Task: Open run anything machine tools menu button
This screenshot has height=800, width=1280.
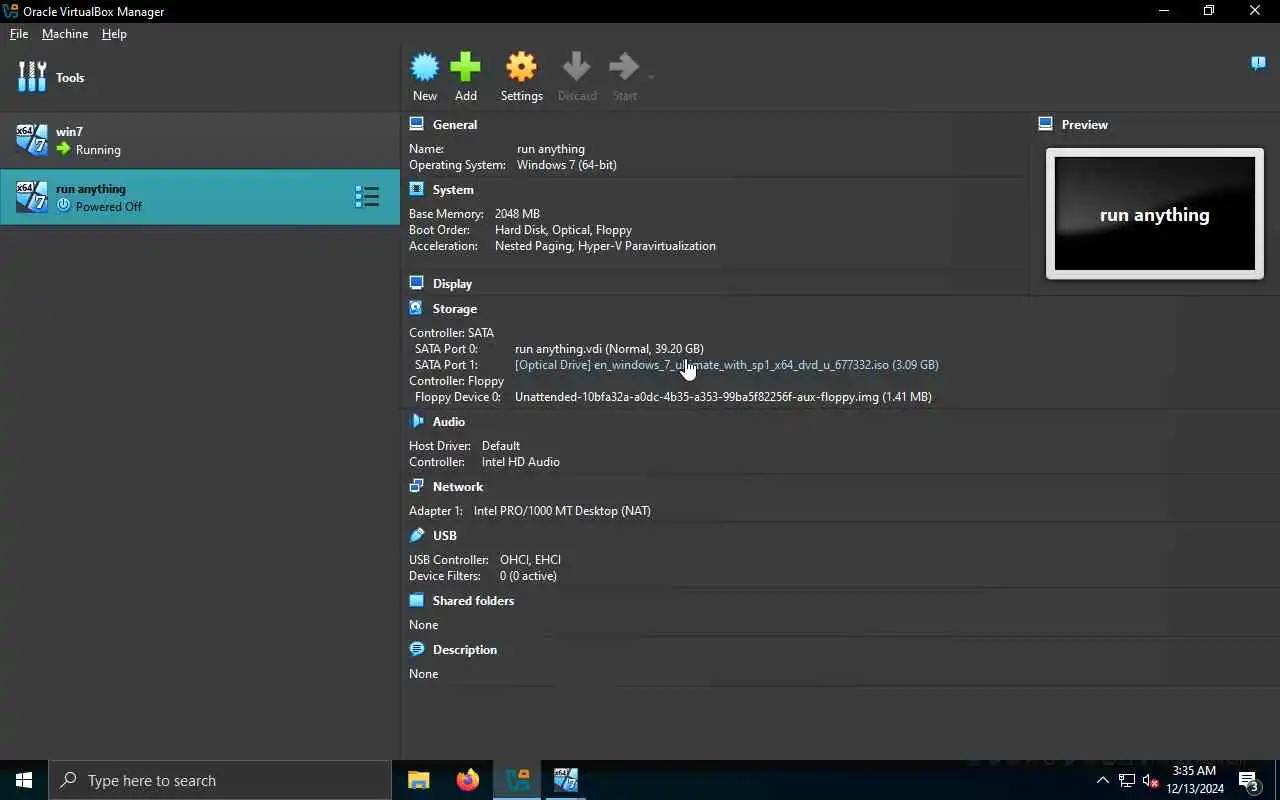Action: point(367,197)
